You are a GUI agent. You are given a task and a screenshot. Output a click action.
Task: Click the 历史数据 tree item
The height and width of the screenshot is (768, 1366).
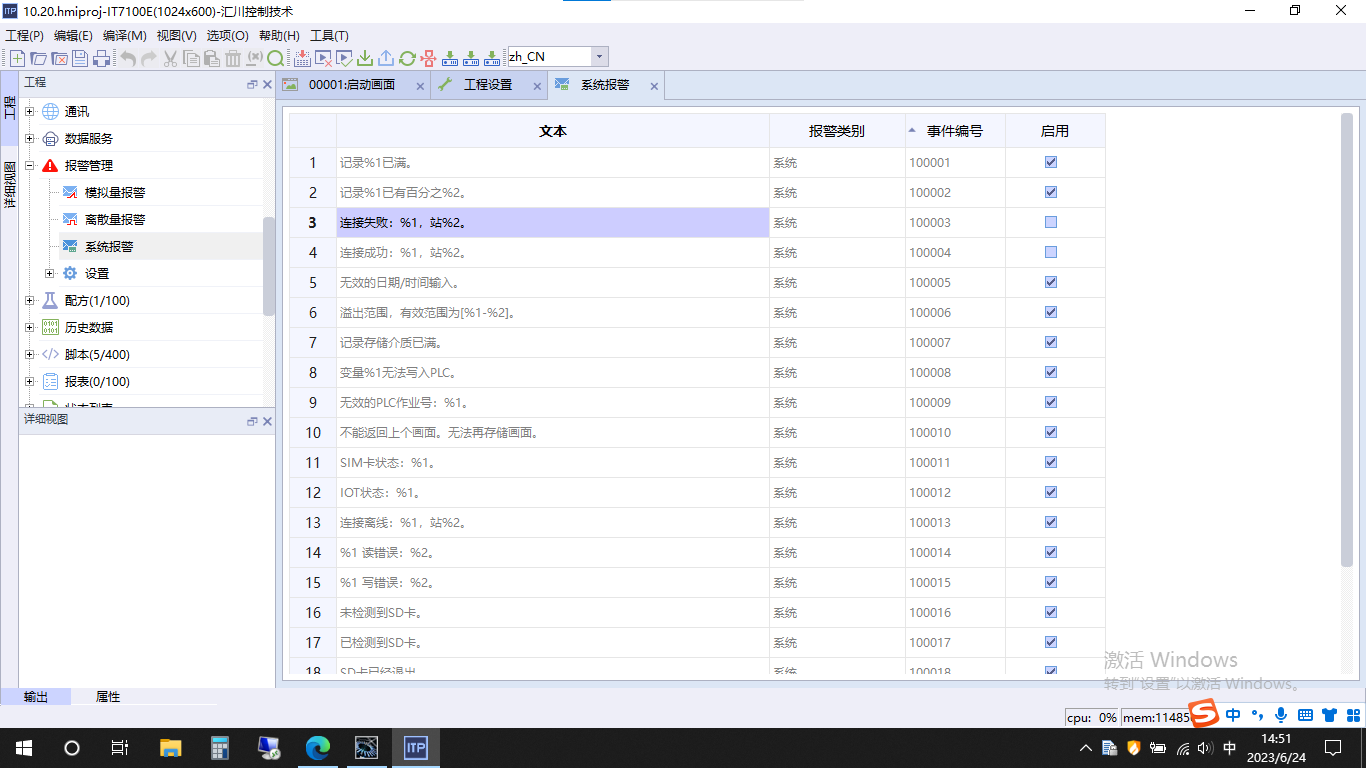pyautogui.click(x=89, y=327)
